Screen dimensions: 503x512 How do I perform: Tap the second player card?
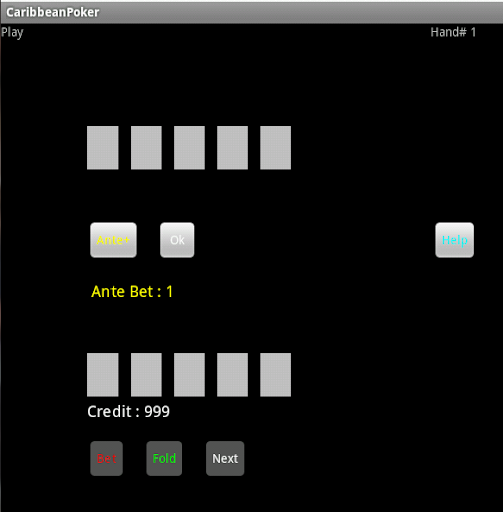tap(146, 375)
